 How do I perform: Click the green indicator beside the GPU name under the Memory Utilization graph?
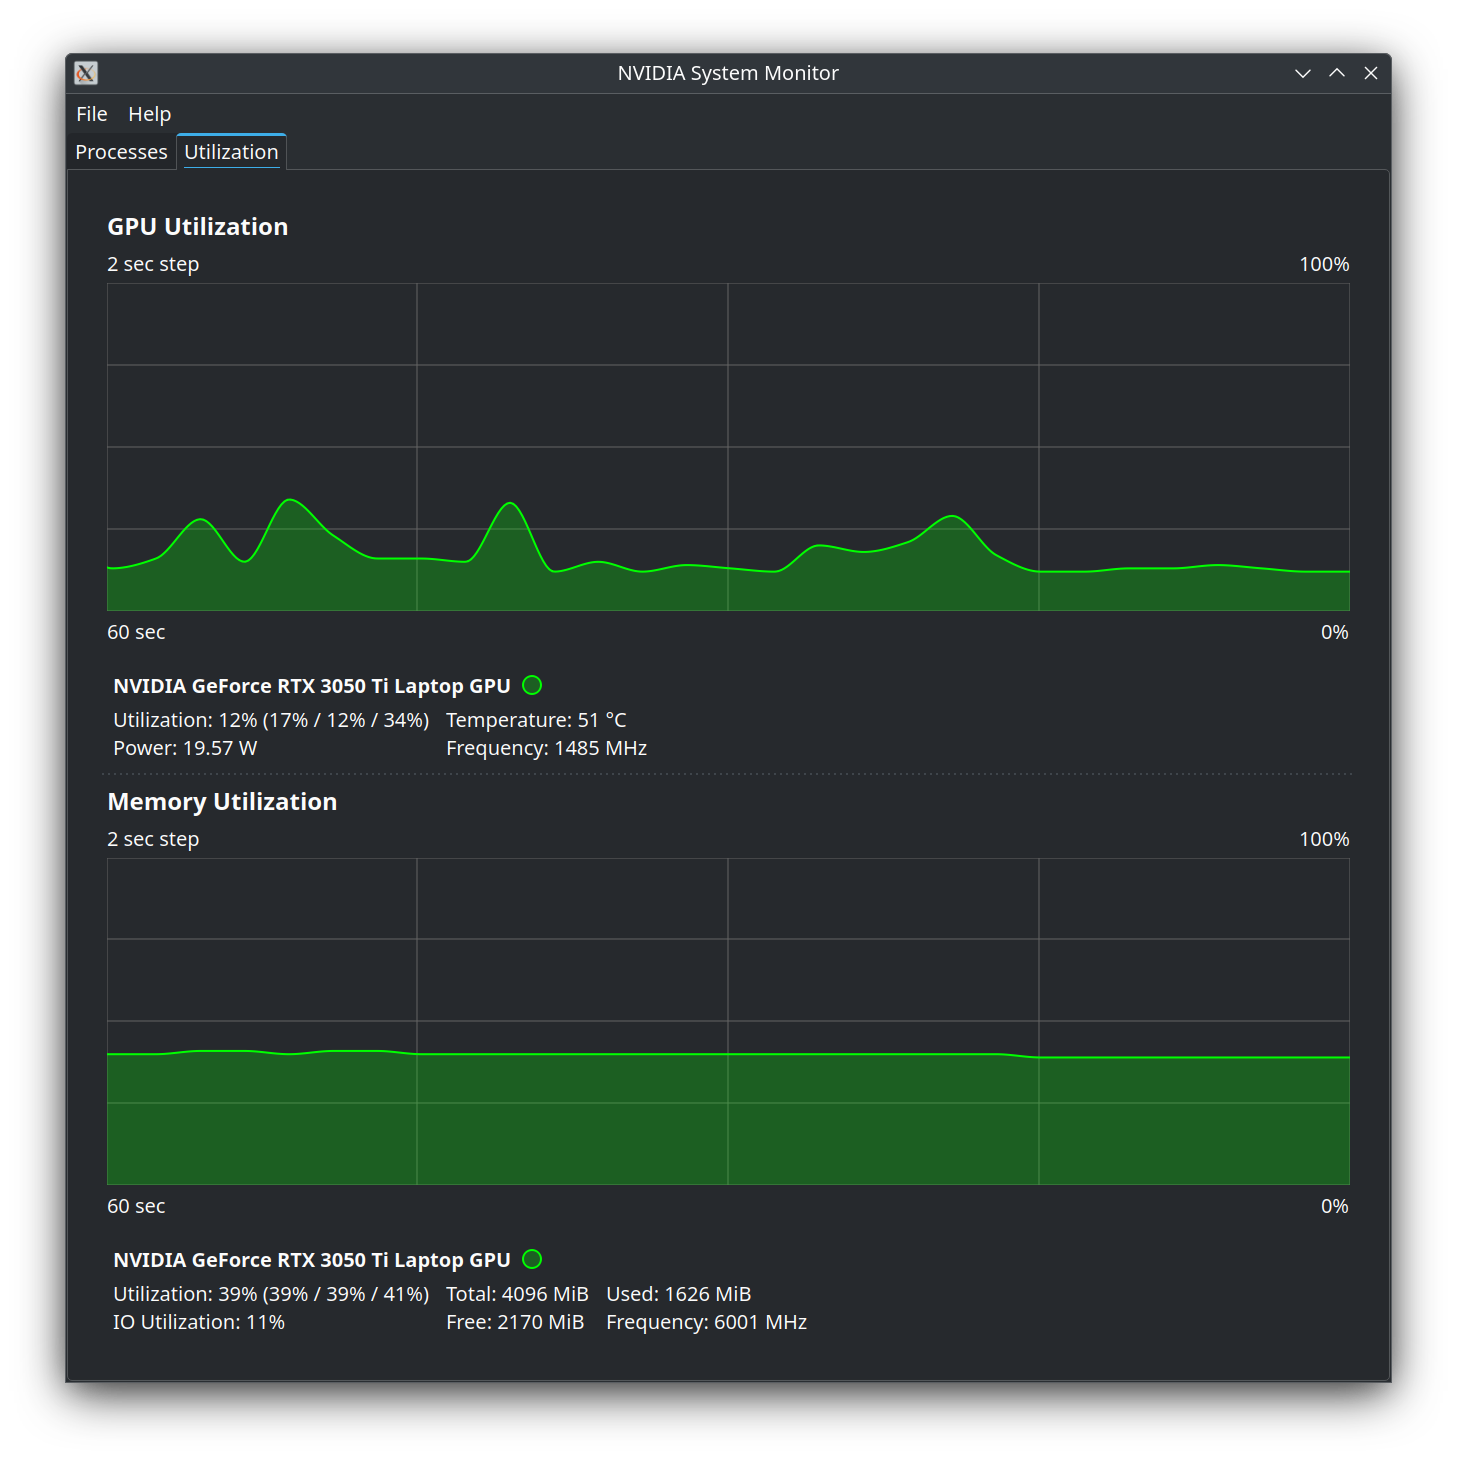(x=532, y=1259)
